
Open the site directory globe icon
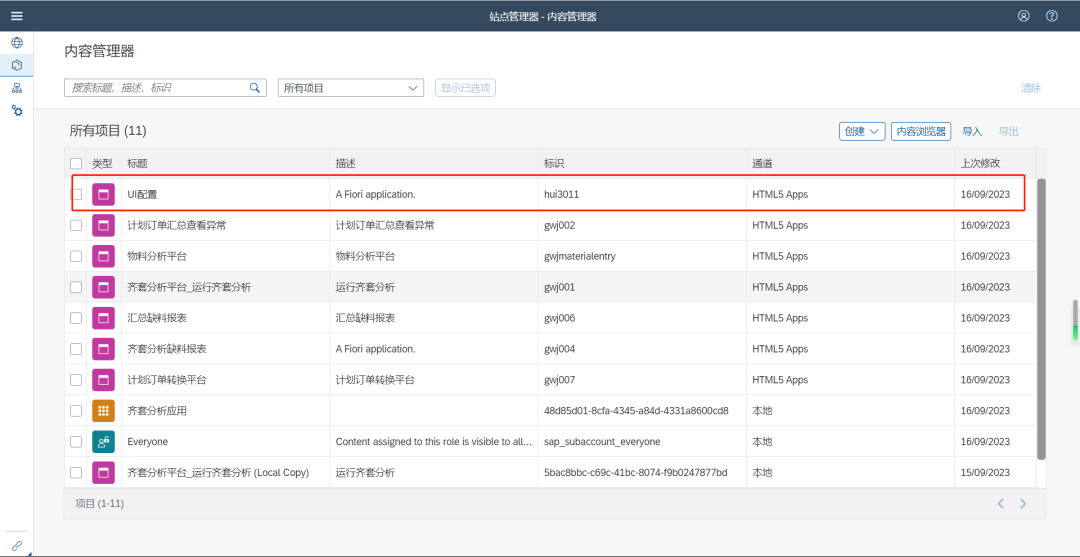(x=17, y=43)
